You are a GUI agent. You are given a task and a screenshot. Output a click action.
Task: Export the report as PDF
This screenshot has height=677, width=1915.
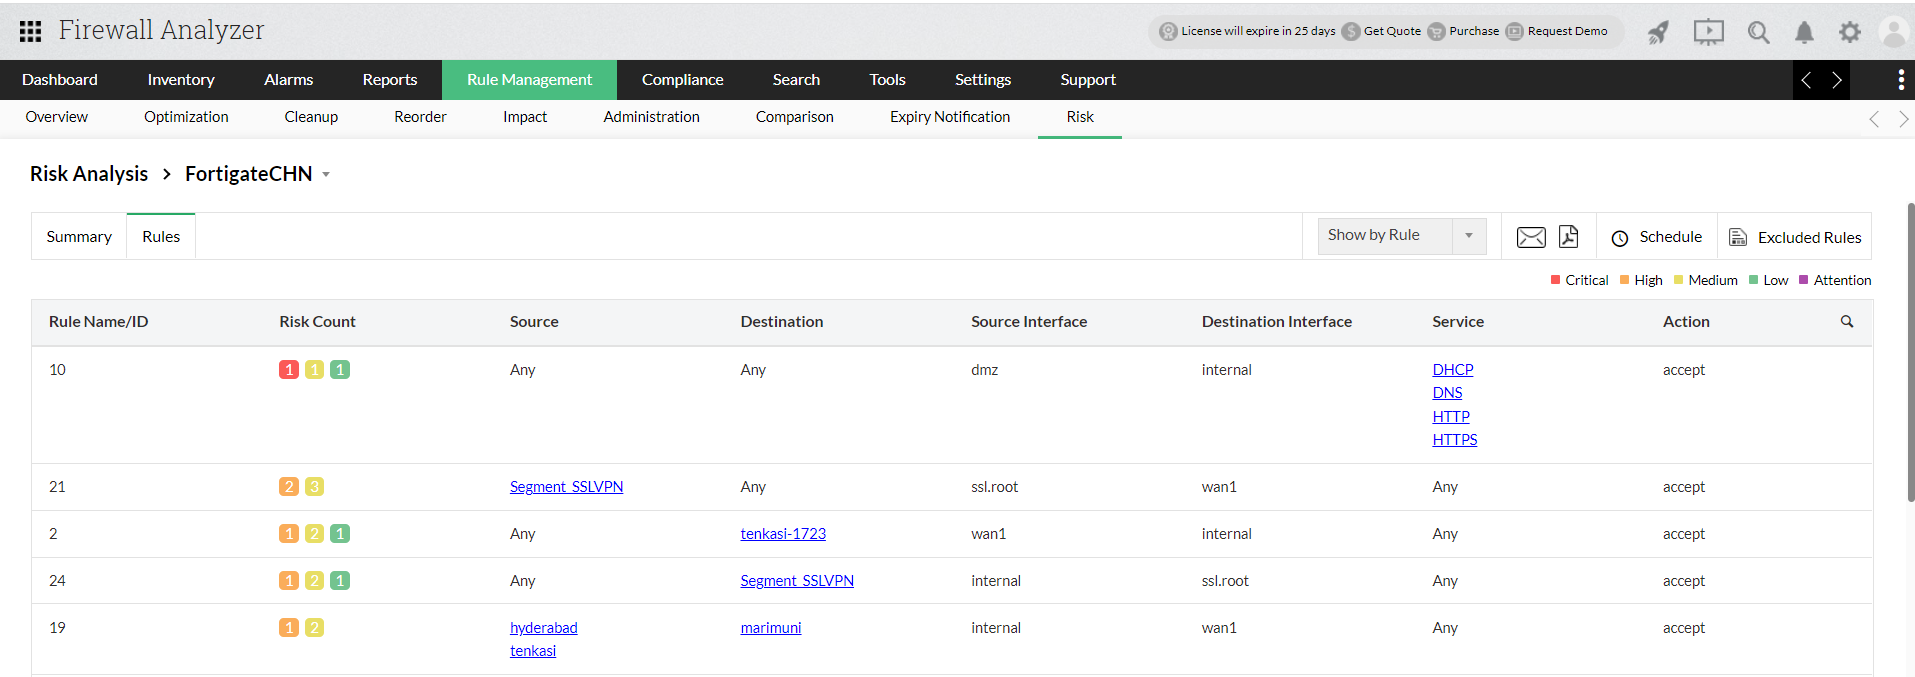coord(1568,237)
